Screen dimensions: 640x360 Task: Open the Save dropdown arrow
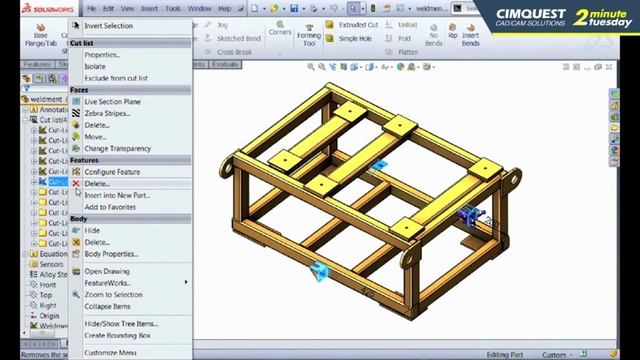[303, 9]
